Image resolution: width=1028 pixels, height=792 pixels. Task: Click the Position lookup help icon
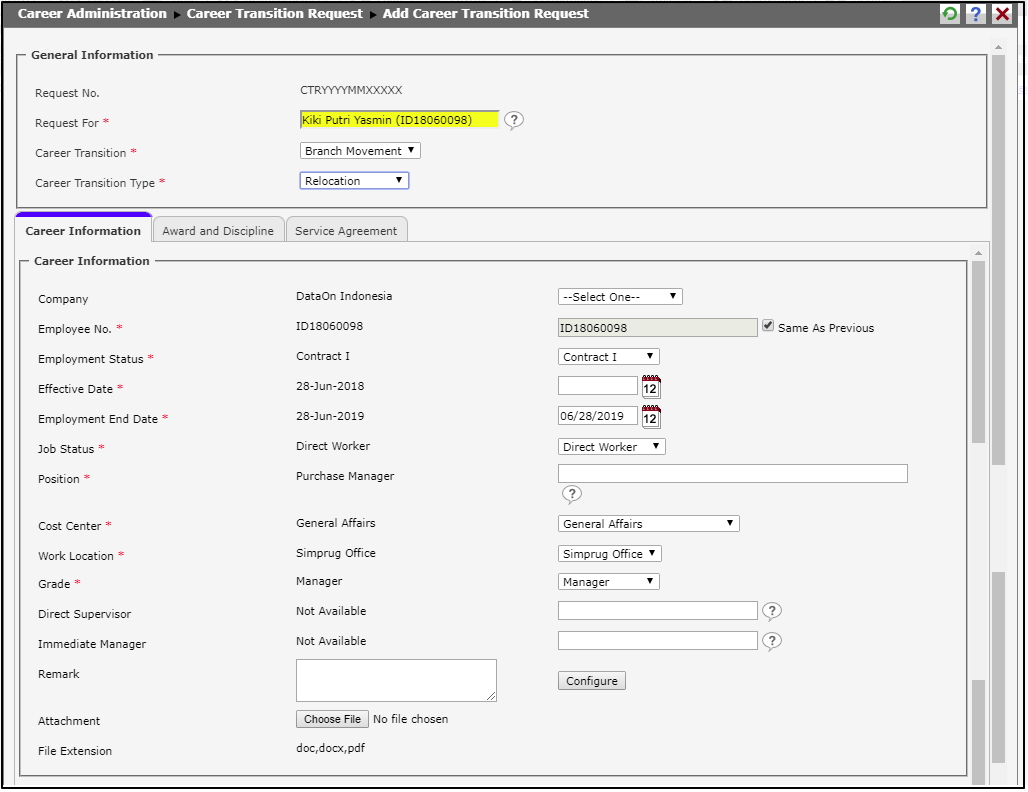pos(572,494)
